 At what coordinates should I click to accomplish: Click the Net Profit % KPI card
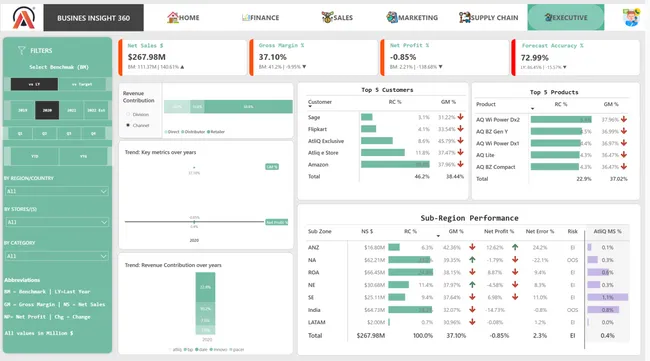coord(444,57)
